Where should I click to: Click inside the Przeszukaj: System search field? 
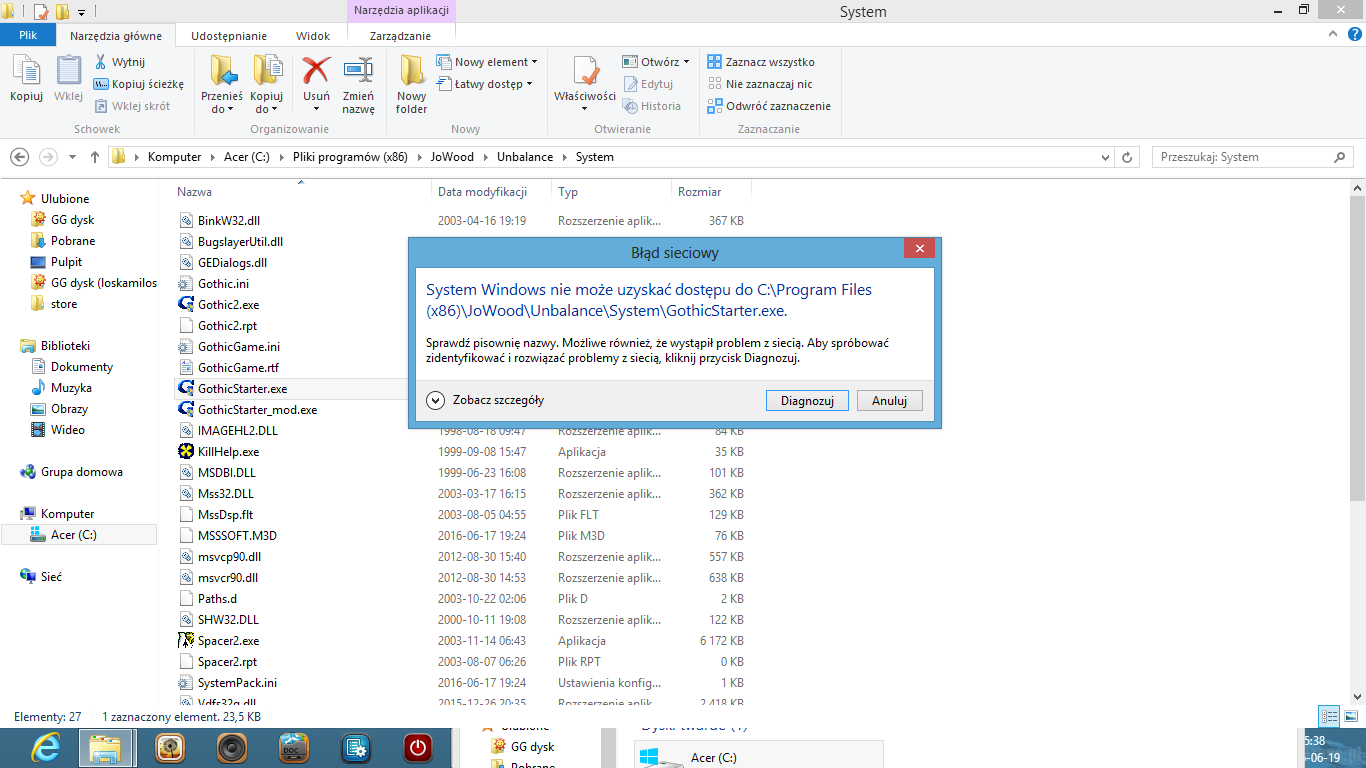pos(1250,157)
